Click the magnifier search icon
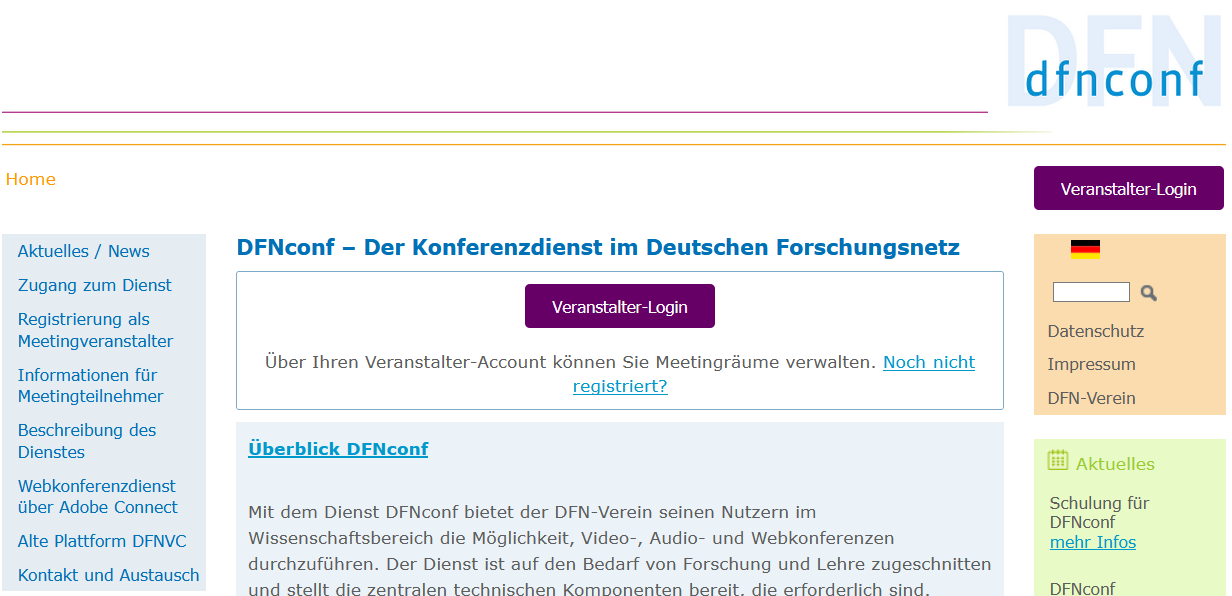This screenshot has height=596, width=1232. pos(1149,293)
